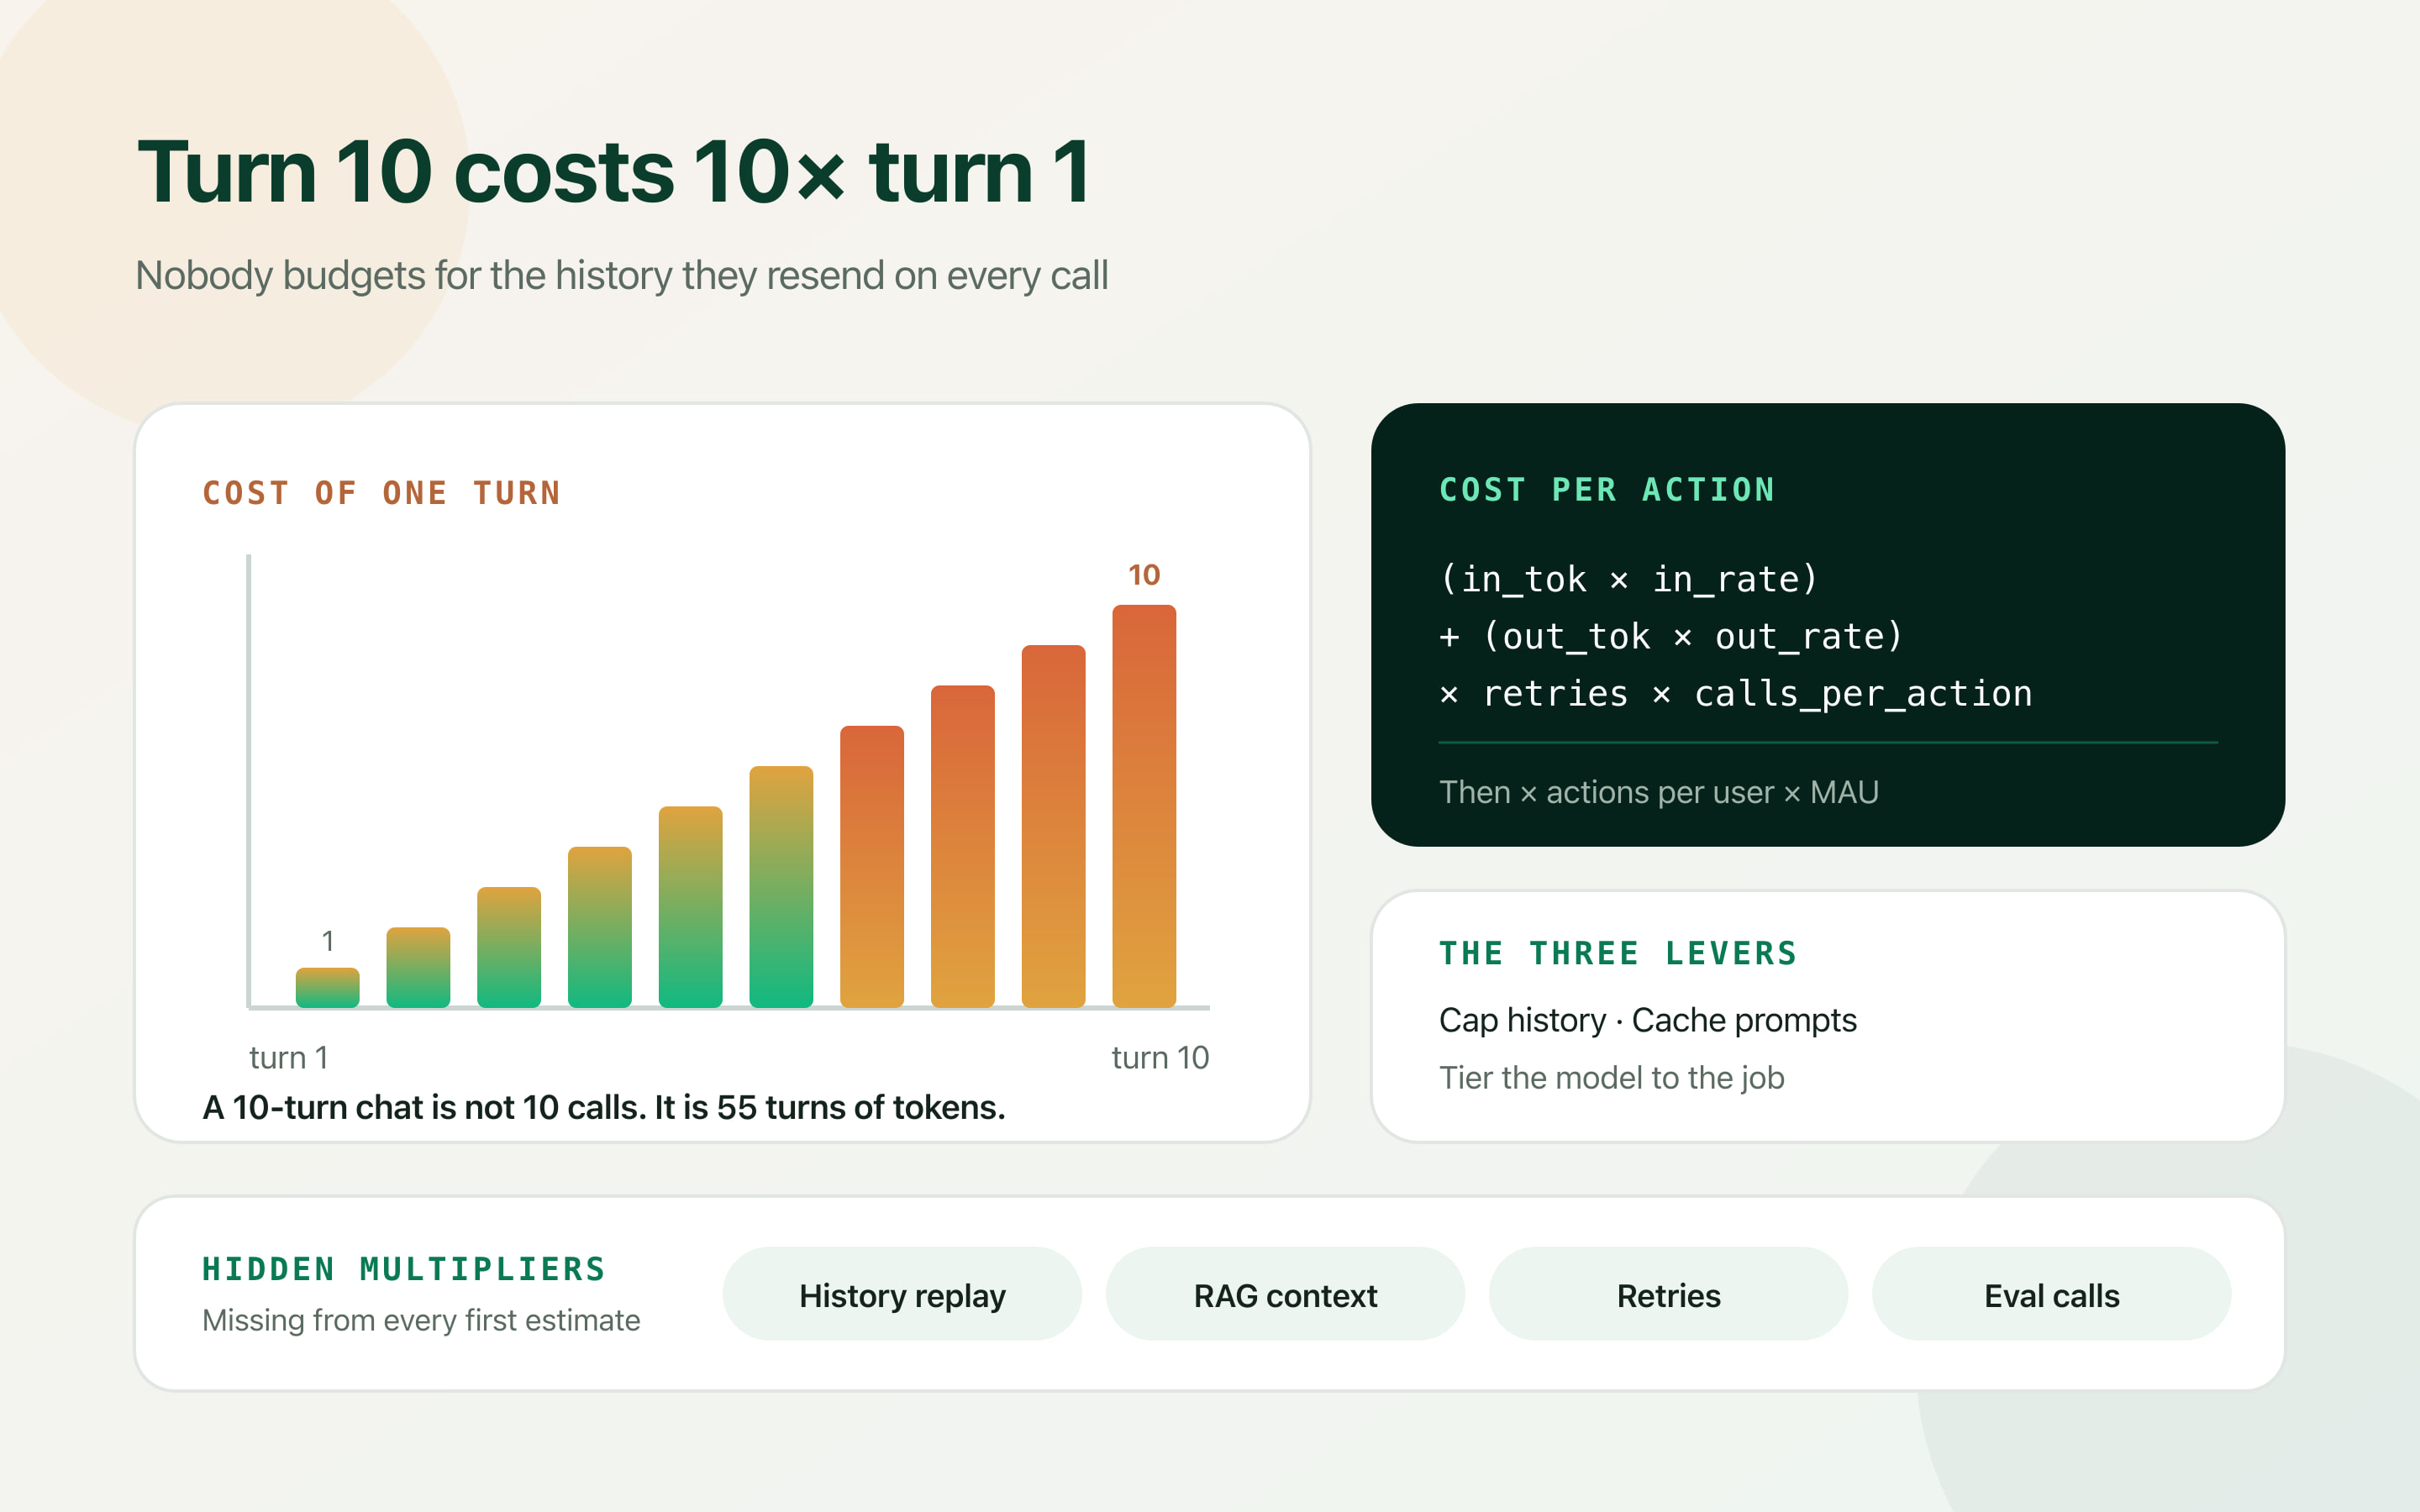The height and width of the screenshot is (1512, 2420).
Task: Click the tallest green bar (sixth bar)
Action: [x=781, y=886]
